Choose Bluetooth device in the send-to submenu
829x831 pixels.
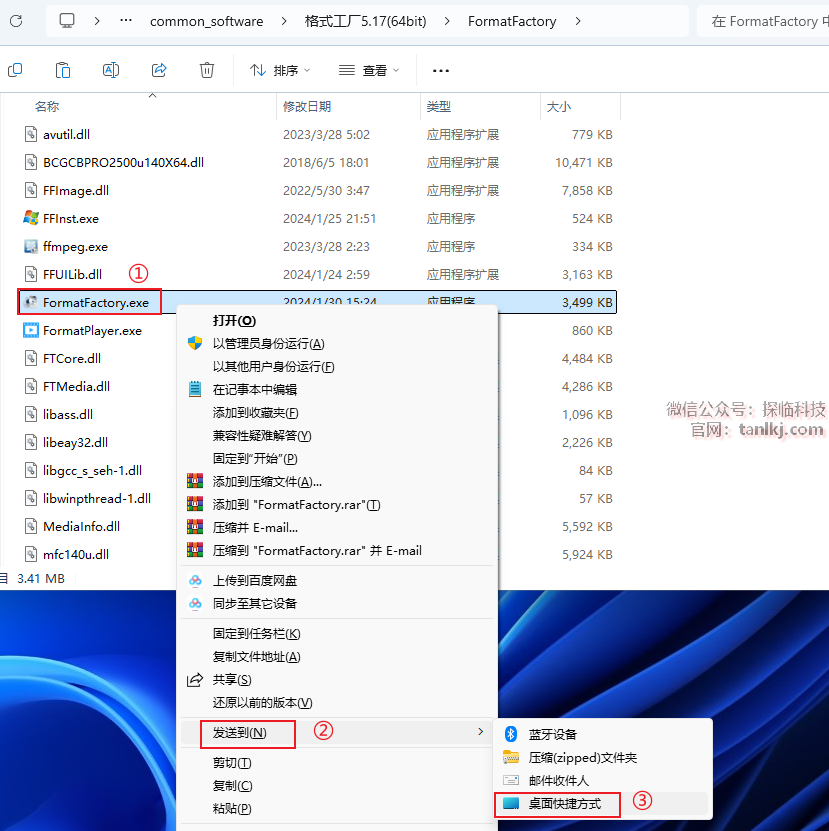click(x=552, y=734)
